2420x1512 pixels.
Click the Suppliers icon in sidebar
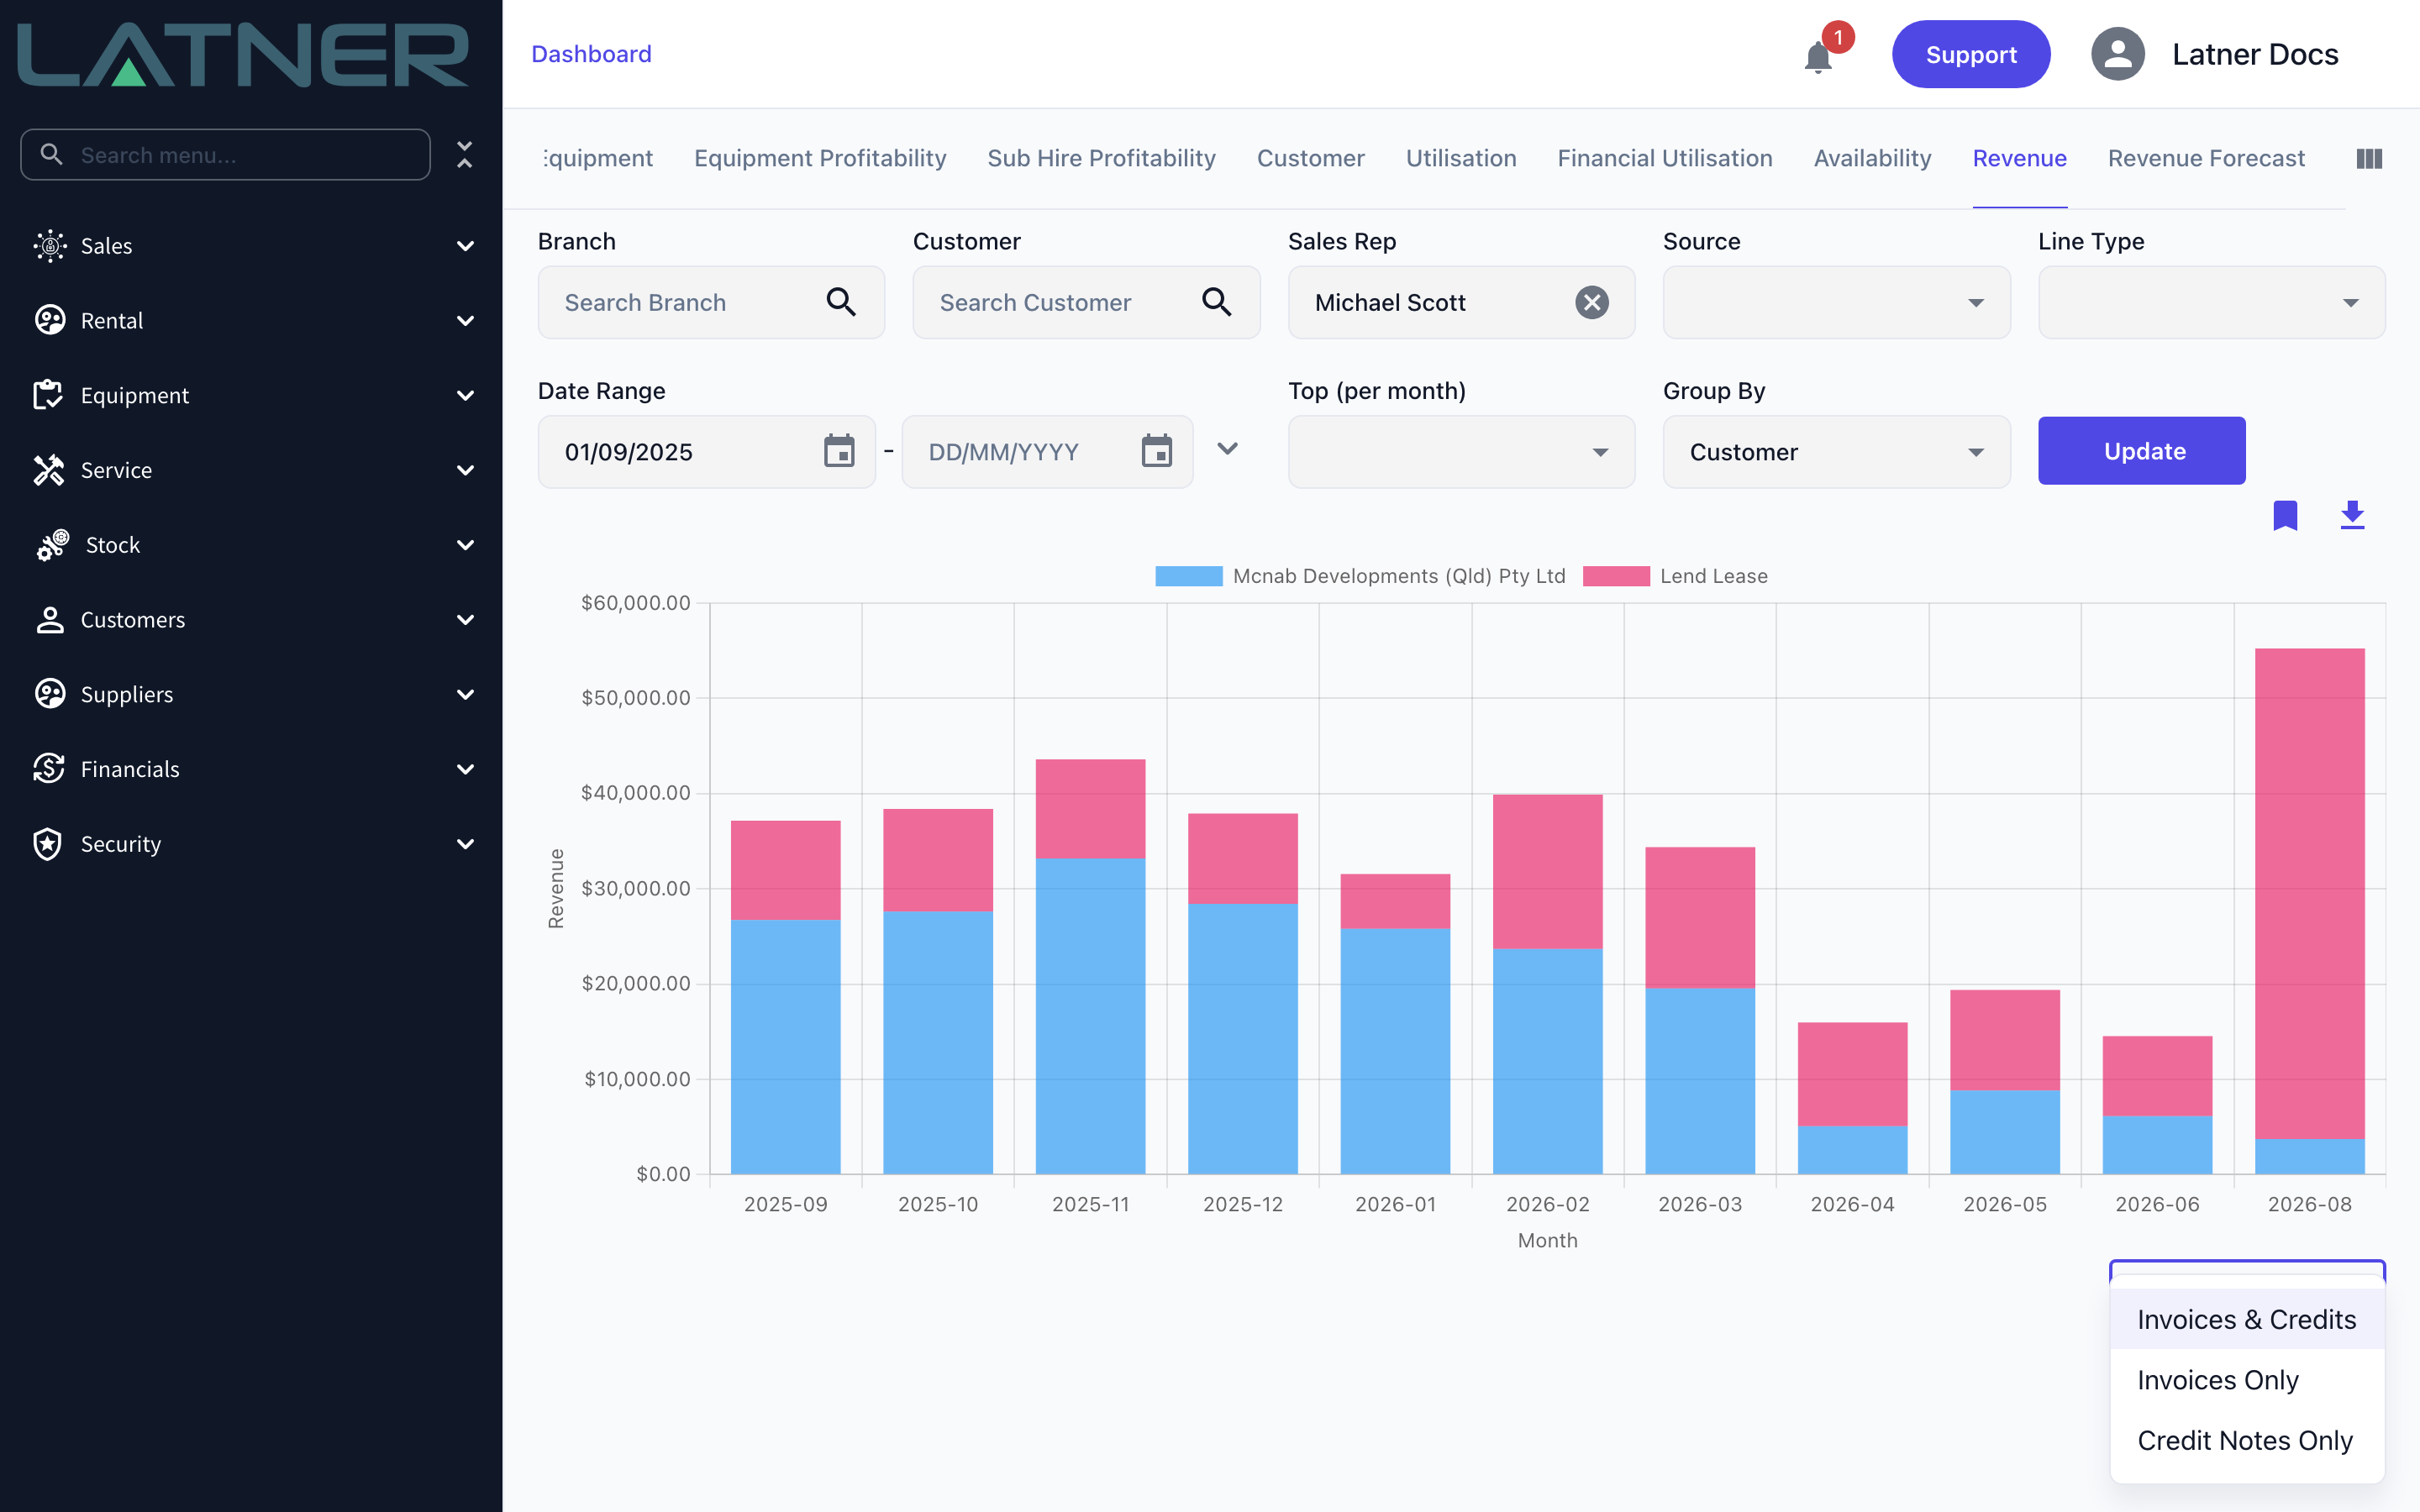[x=49, y=694]
